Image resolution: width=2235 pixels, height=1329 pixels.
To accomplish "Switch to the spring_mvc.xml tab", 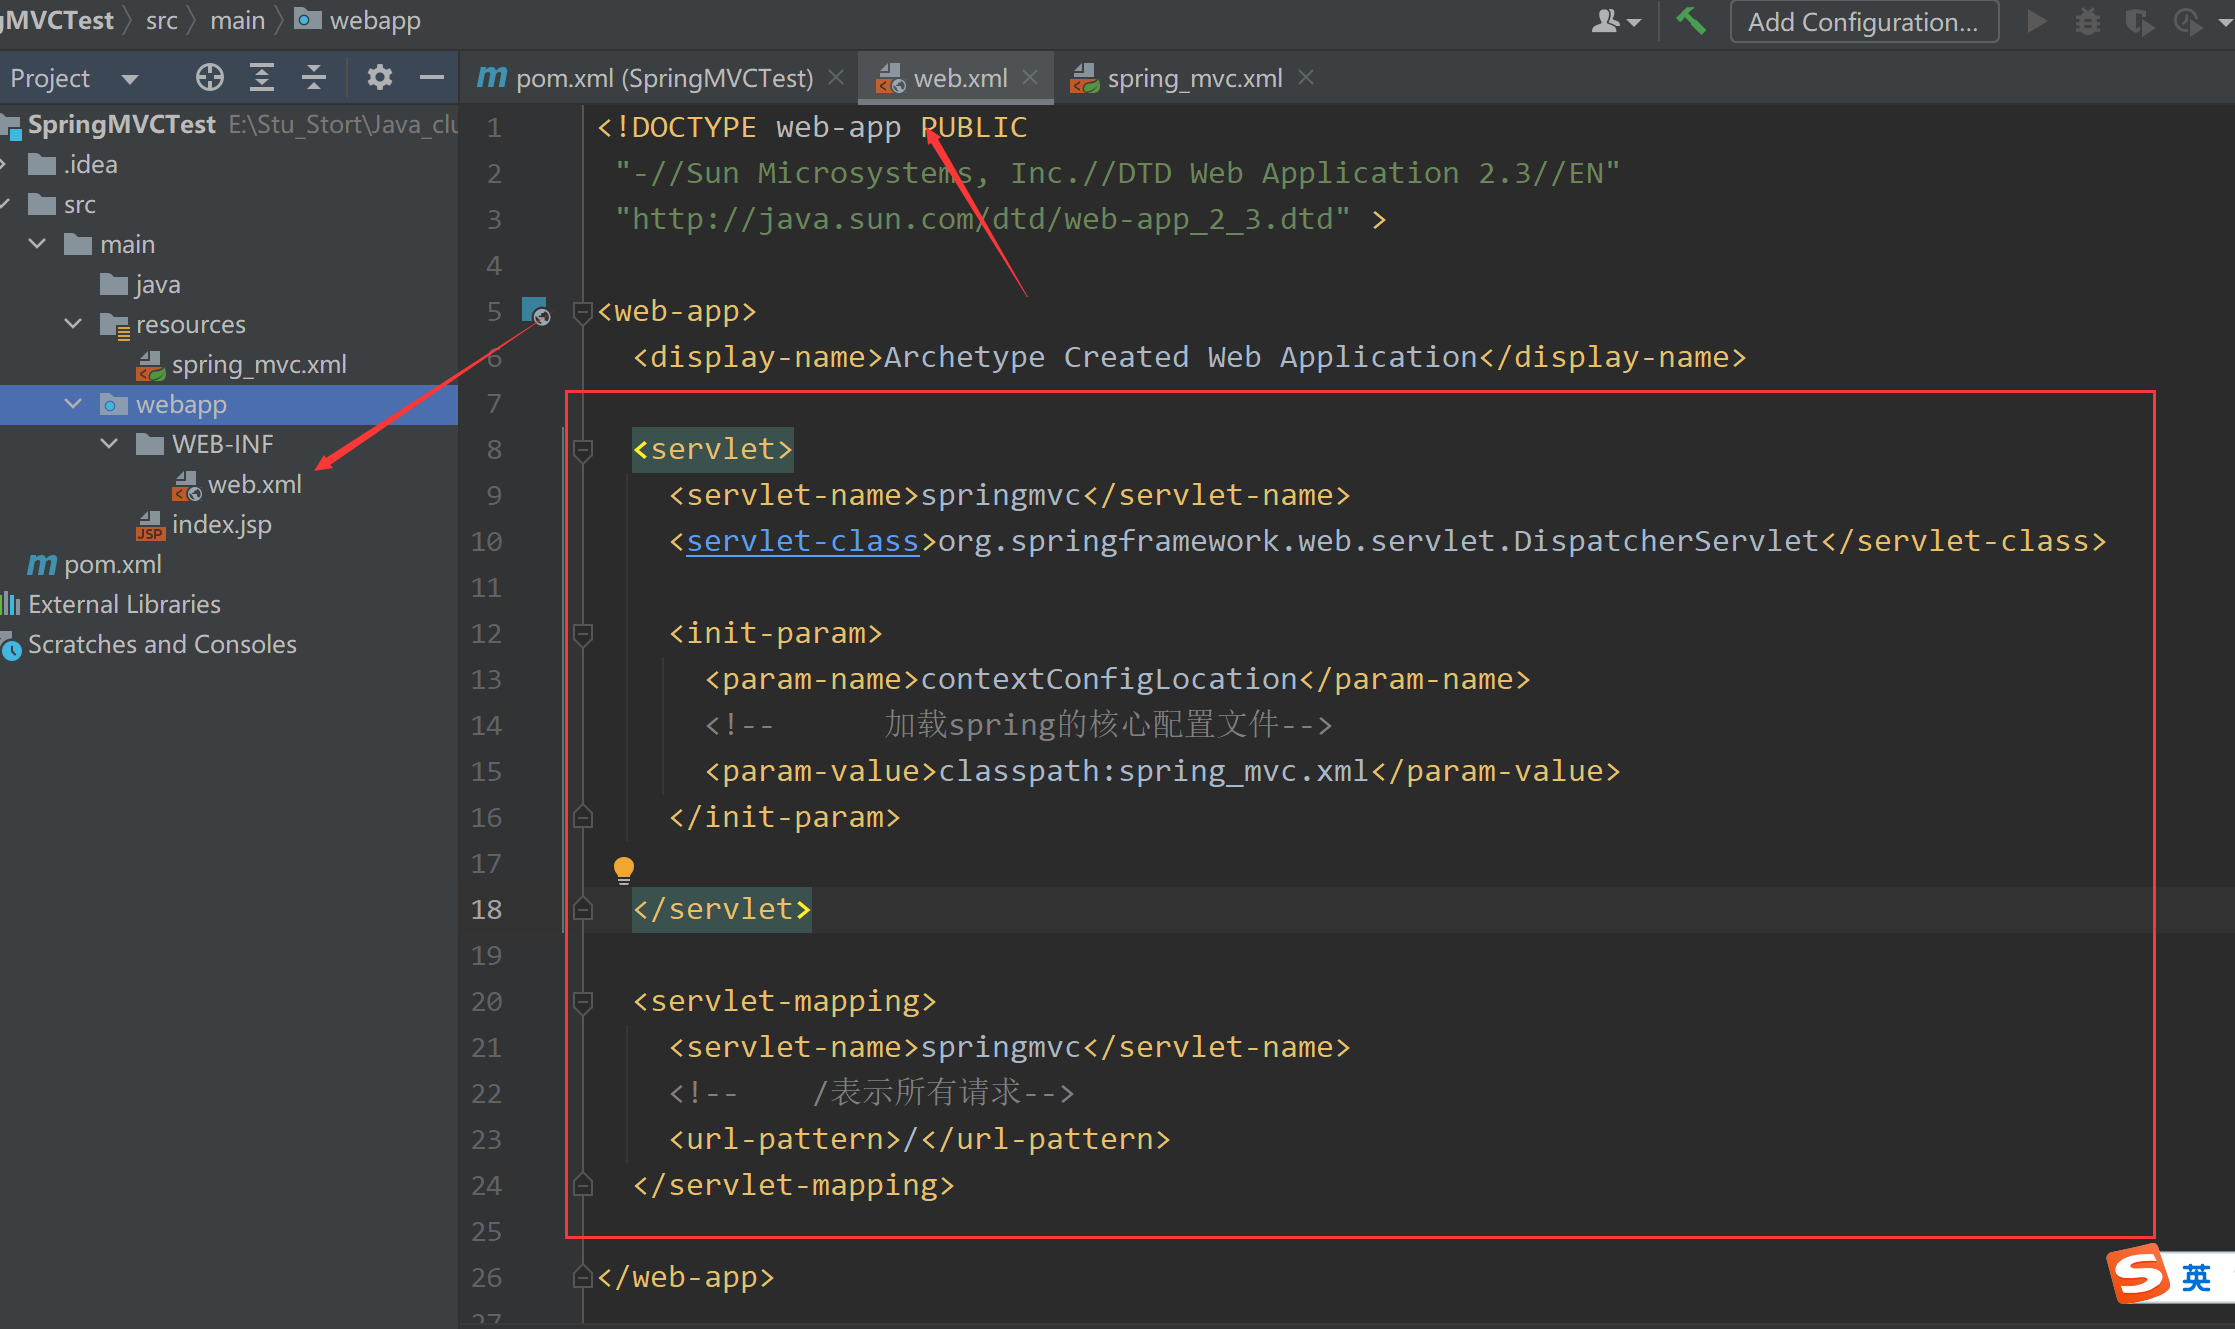I will pos(1193,78).
